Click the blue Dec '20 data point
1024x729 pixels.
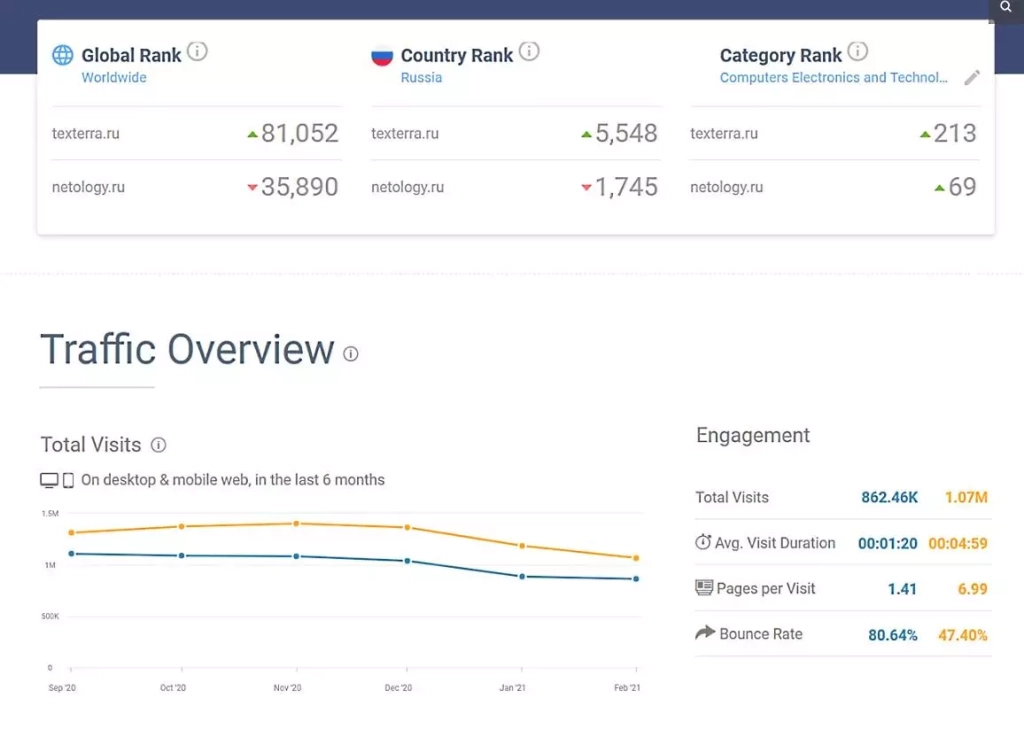click(x=408, y=560)
